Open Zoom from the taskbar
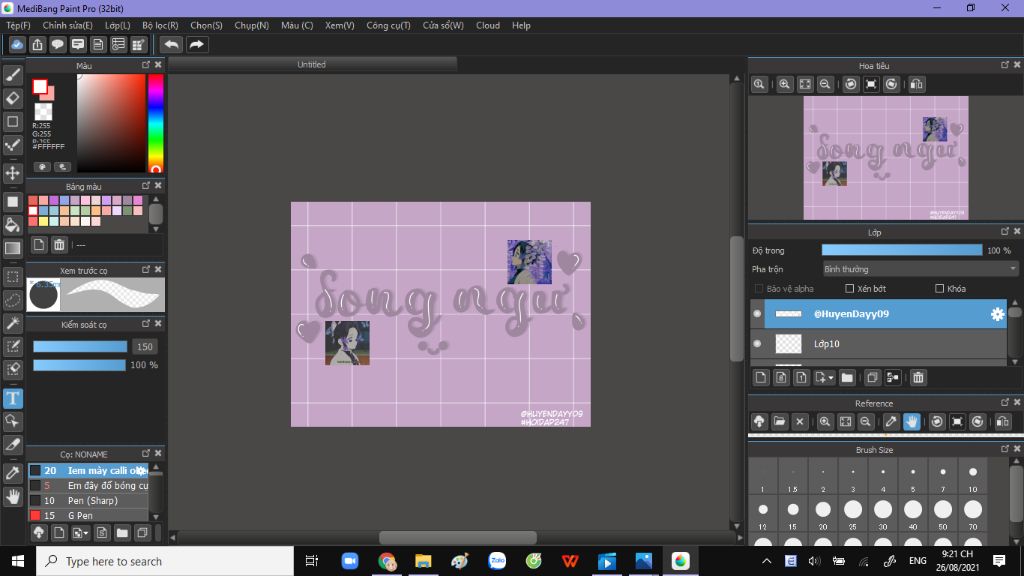This screenshot has width=1024, height=576. click(x=350, y=561)
